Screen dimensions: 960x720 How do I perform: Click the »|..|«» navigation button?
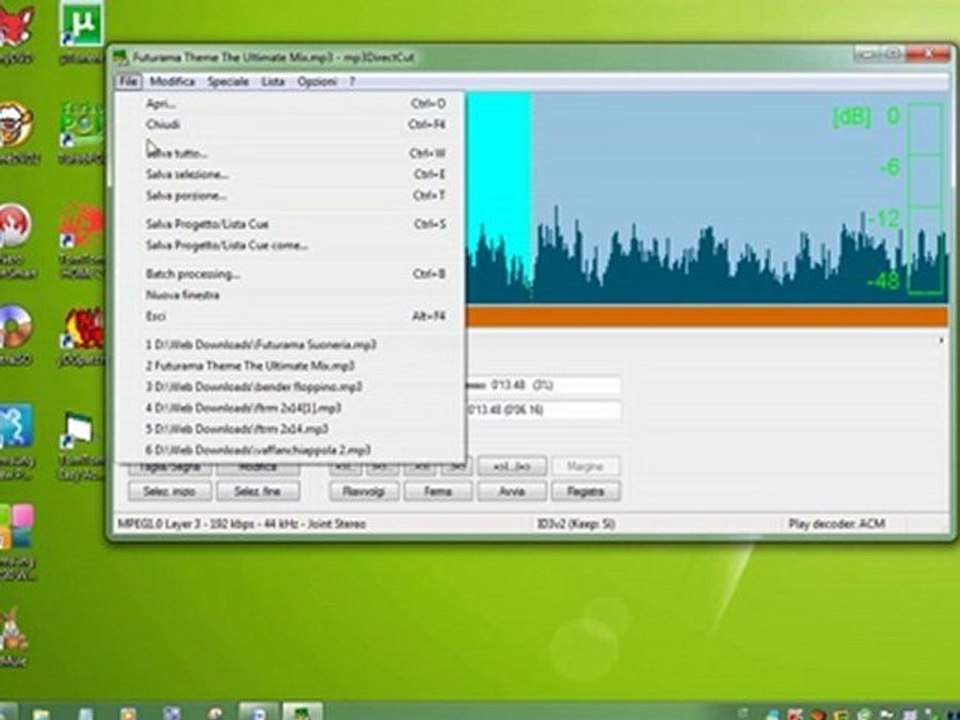click(x=512, y=467)
